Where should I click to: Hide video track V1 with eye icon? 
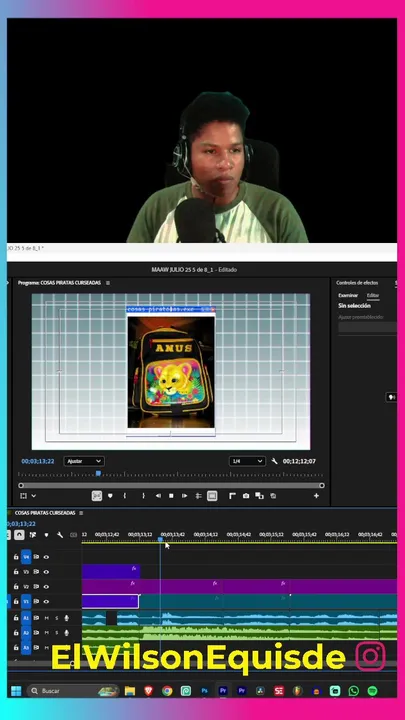46,602
